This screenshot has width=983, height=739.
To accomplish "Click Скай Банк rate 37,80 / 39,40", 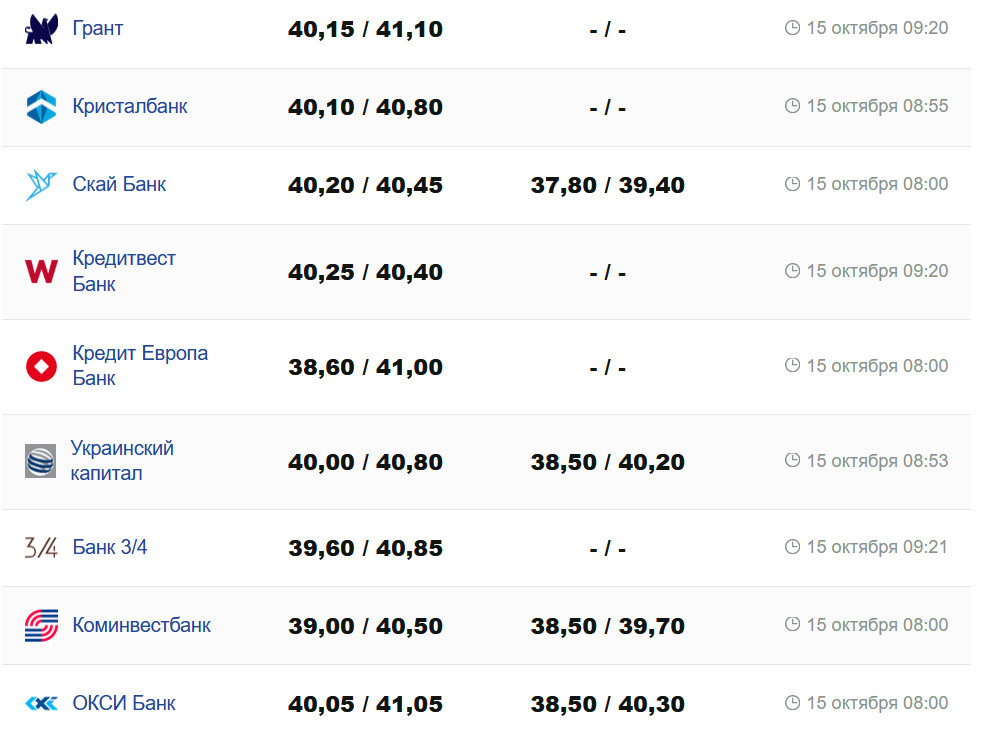I will (x=608, y=185).
